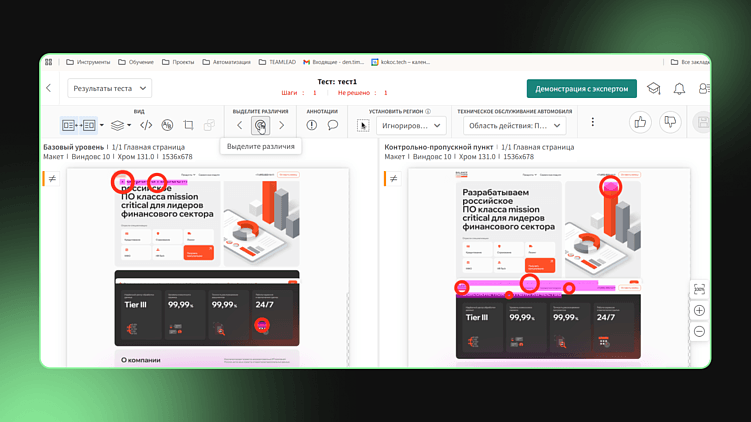751x422 pixels.
Task: Open the Инструменты bookmarks folder
Action: click(x=88, y=62)
